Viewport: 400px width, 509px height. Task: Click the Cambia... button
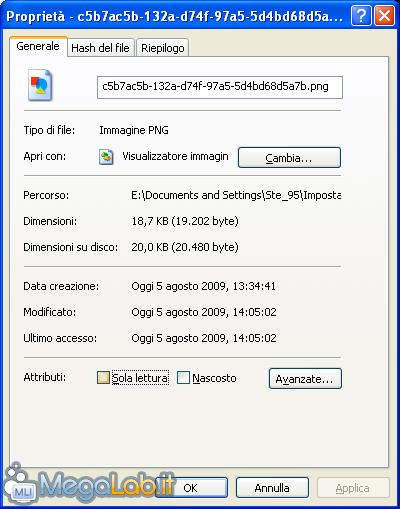click(289, 157)
